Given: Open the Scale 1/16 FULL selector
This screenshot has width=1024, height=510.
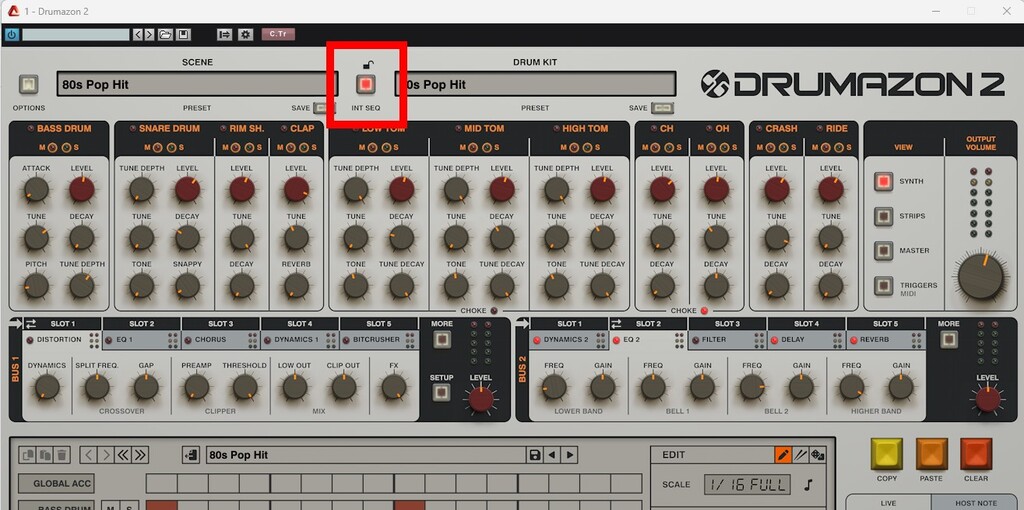Looking at the screenshot, I should tap(746, 485).
